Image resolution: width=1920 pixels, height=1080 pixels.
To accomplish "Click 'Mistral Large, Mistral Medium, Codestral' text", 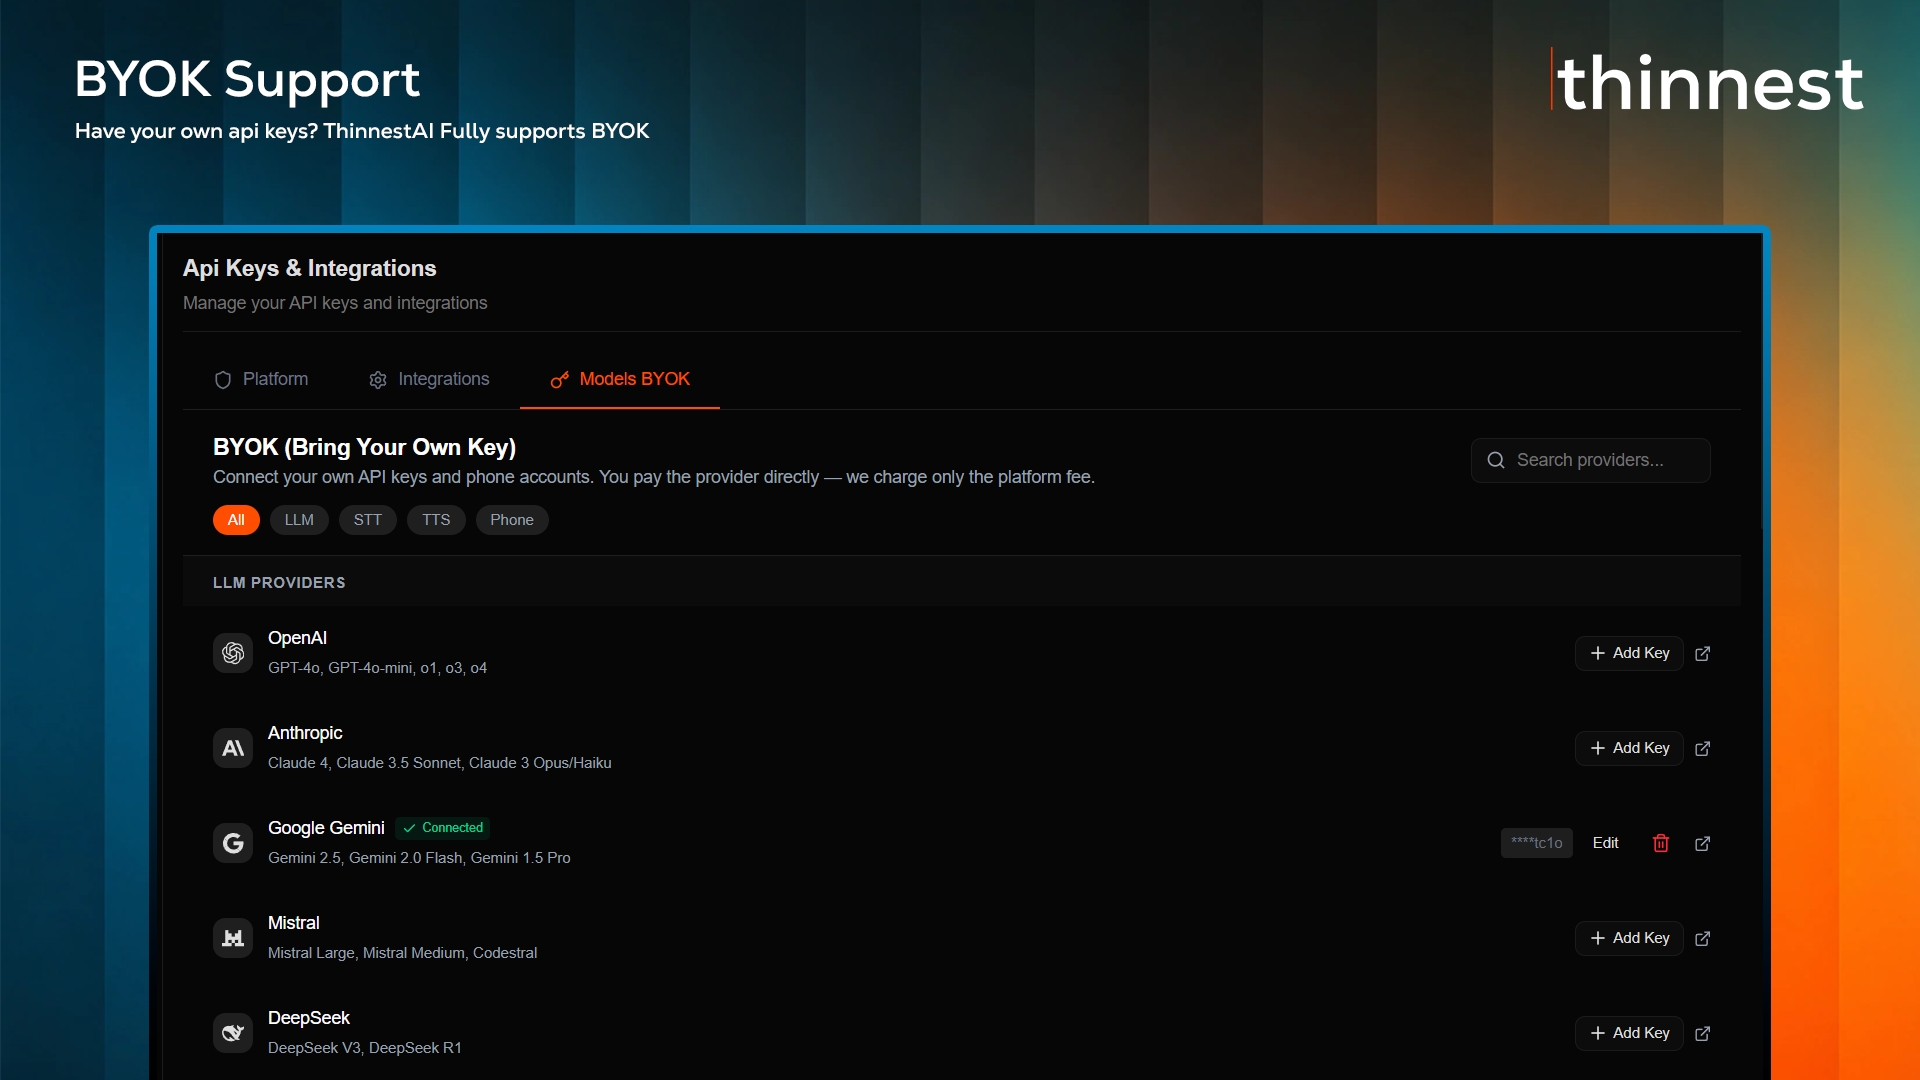I will coord(402,953).
